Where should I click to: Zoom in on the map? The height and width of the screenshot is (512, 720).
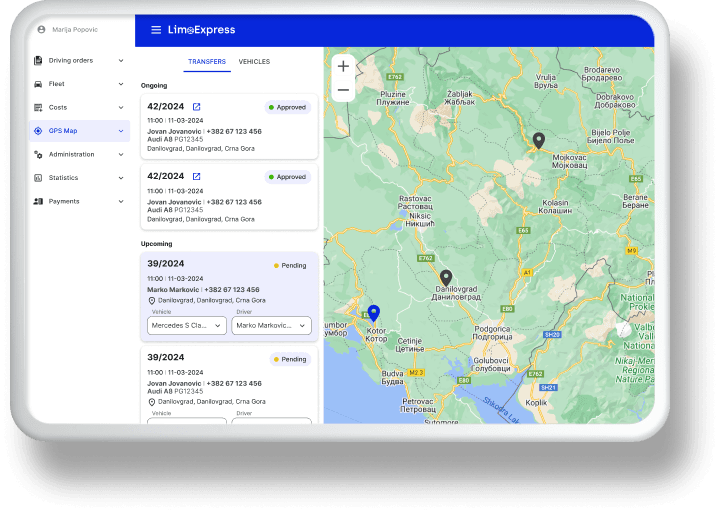pyautogui.click(x=343, y=66)
